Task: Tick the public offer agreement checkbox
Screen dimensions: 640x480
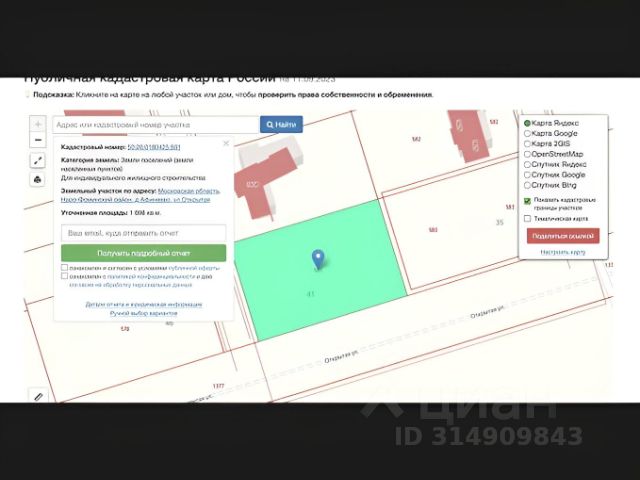Action: (64, 268)
